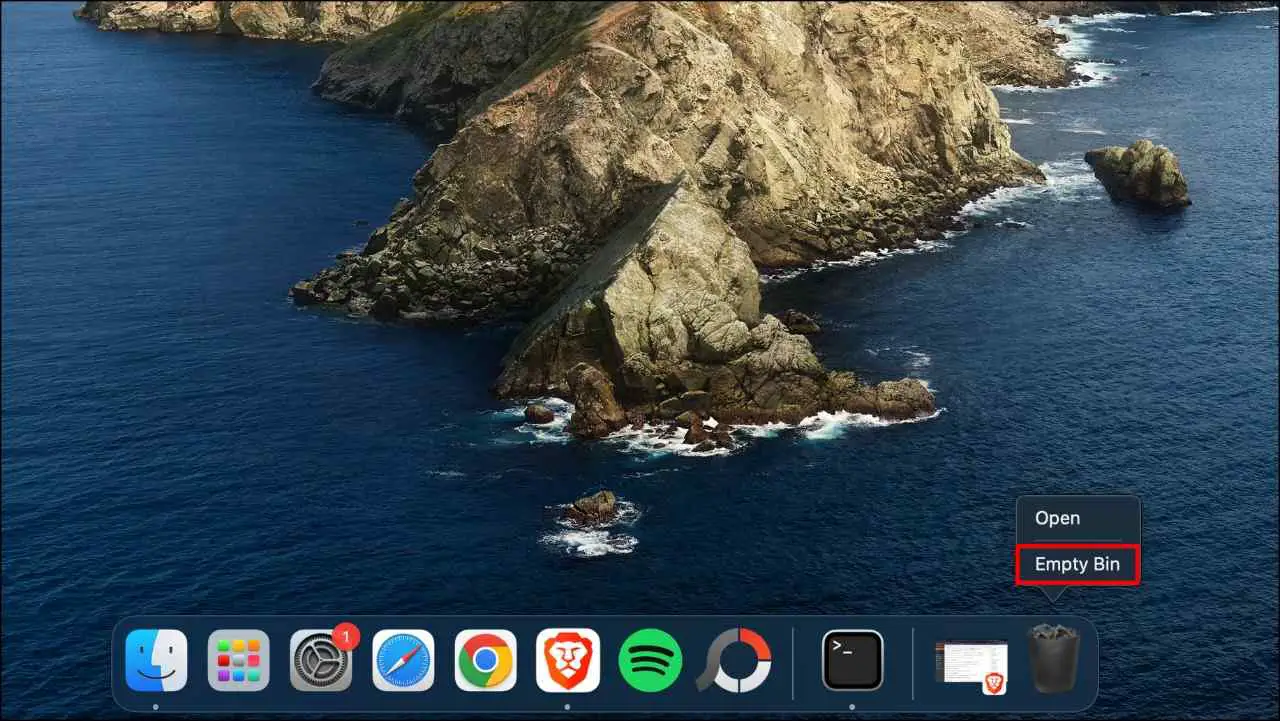Launch Safari from the Dock
1280x721 pixels.
[x=404, y=660]
